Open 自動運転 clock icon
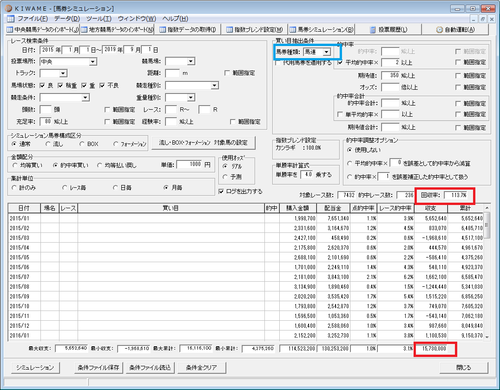 (440, 30)
